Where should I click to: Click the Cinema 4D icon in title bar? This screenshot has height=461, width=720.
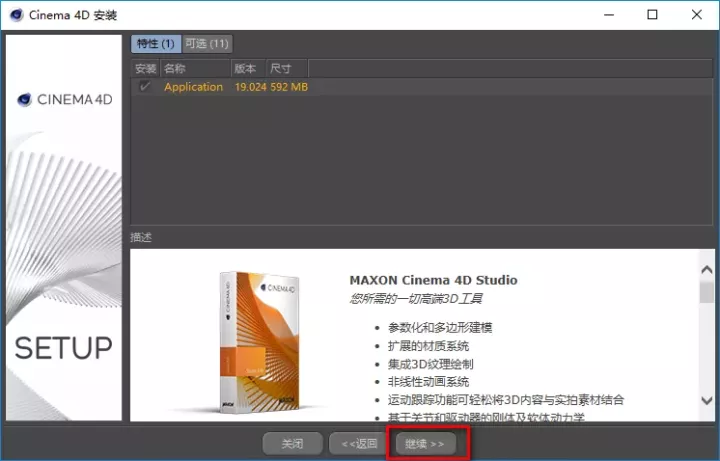15,15
